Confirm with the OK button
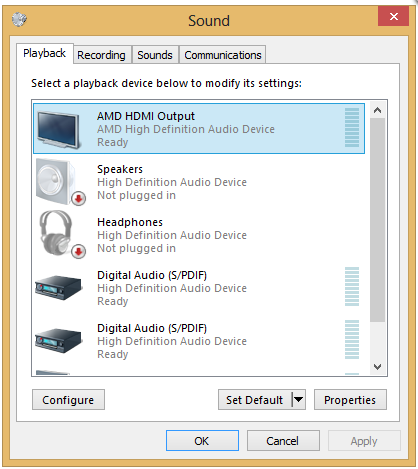This screenshot has height=469, width=418. click(x=202, y=441)
